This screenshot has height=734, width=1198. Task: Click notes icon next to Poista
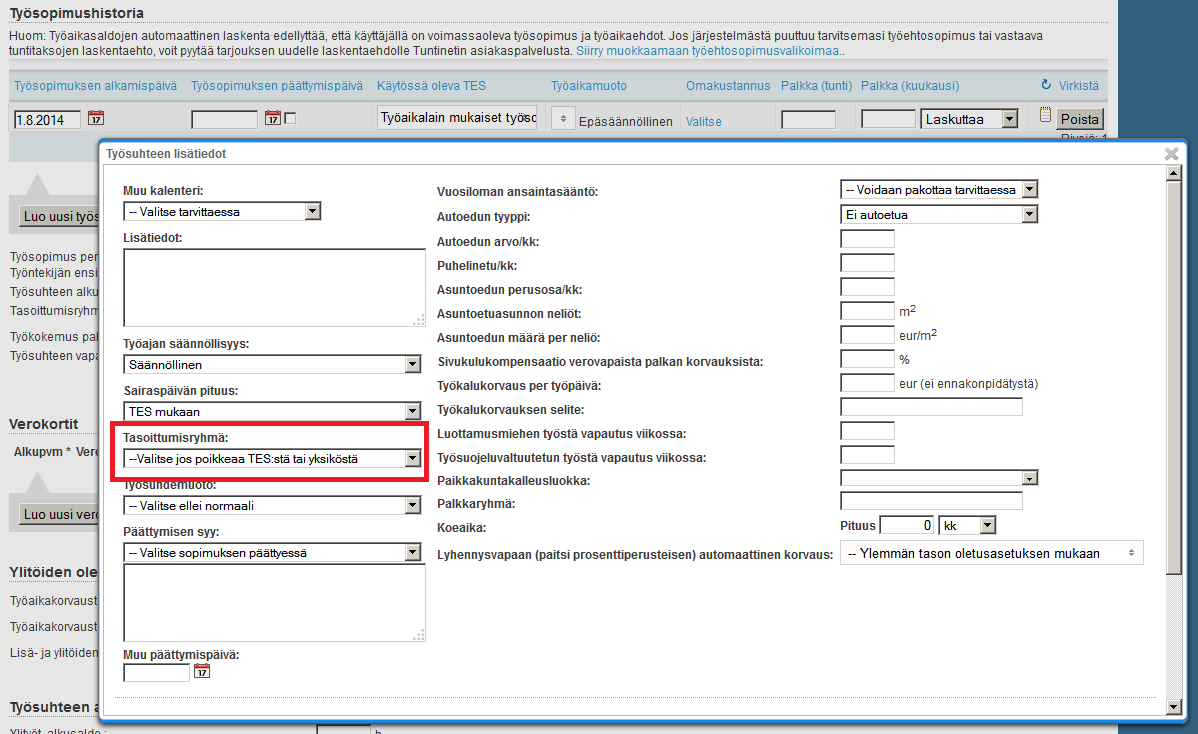click(x=1045, y=115)
